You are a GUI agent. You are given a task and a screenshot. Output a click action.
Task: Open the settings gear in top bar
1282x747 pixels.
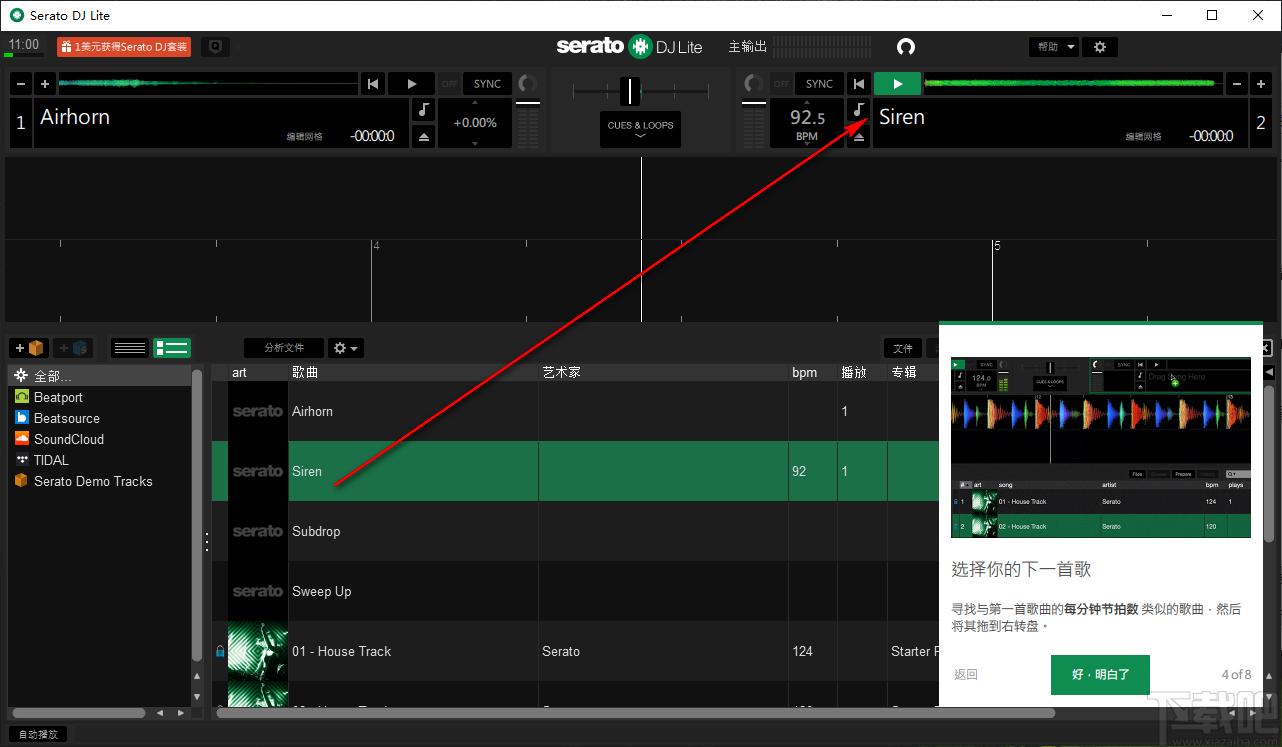[x=1100, y=47]
